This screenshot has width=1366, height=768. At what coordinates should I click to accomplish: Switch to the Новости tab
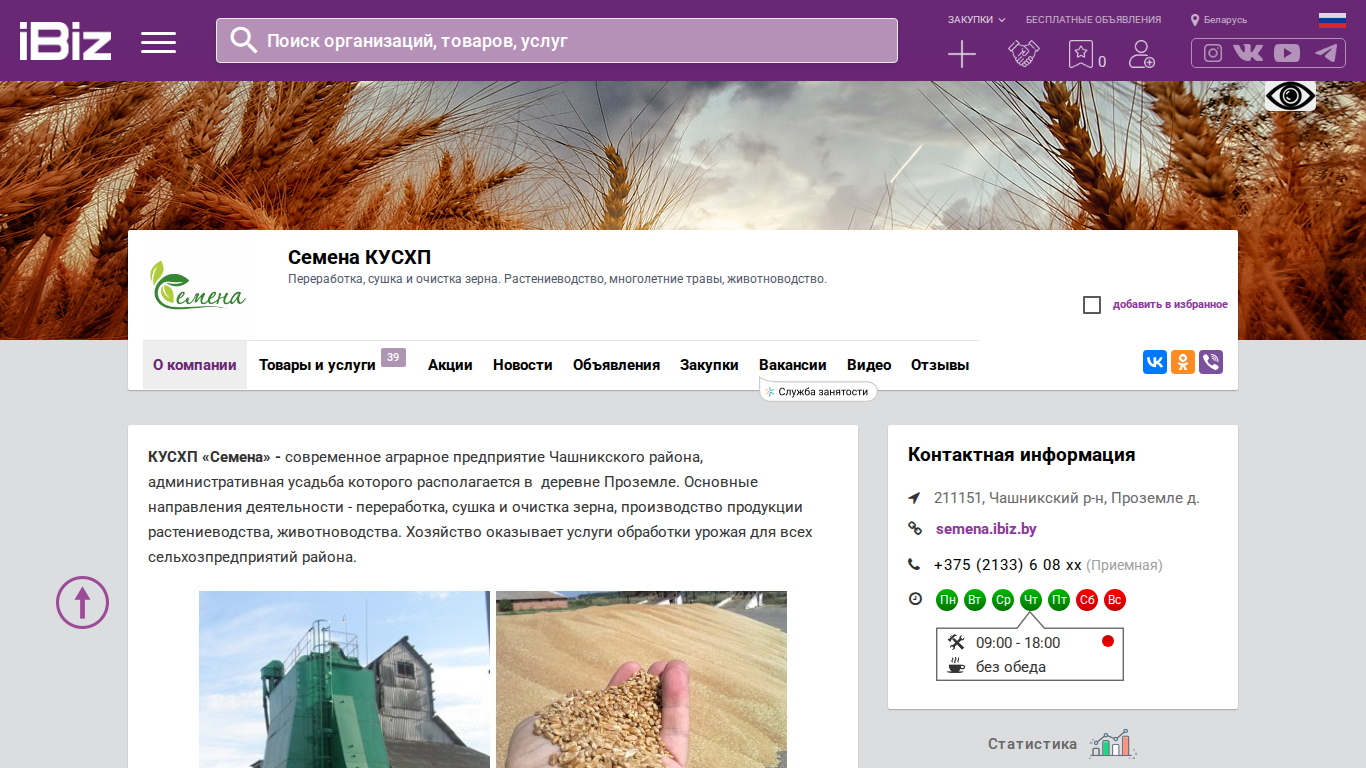(523, 365)
